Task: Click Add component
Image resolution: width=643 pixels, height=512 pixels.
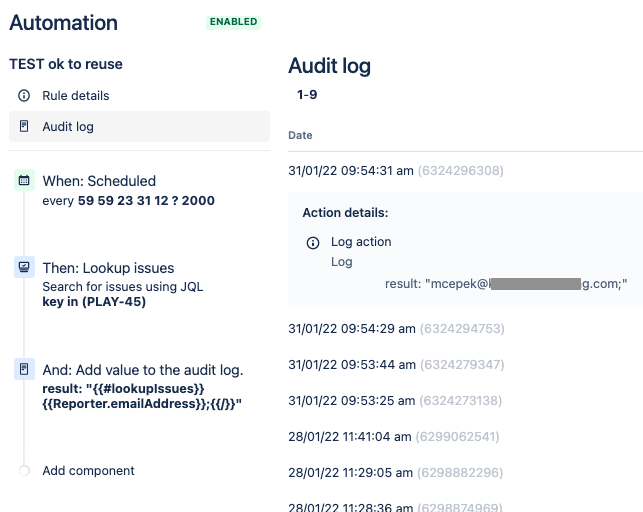Action: pyautogui.click(x=88, y=471)
